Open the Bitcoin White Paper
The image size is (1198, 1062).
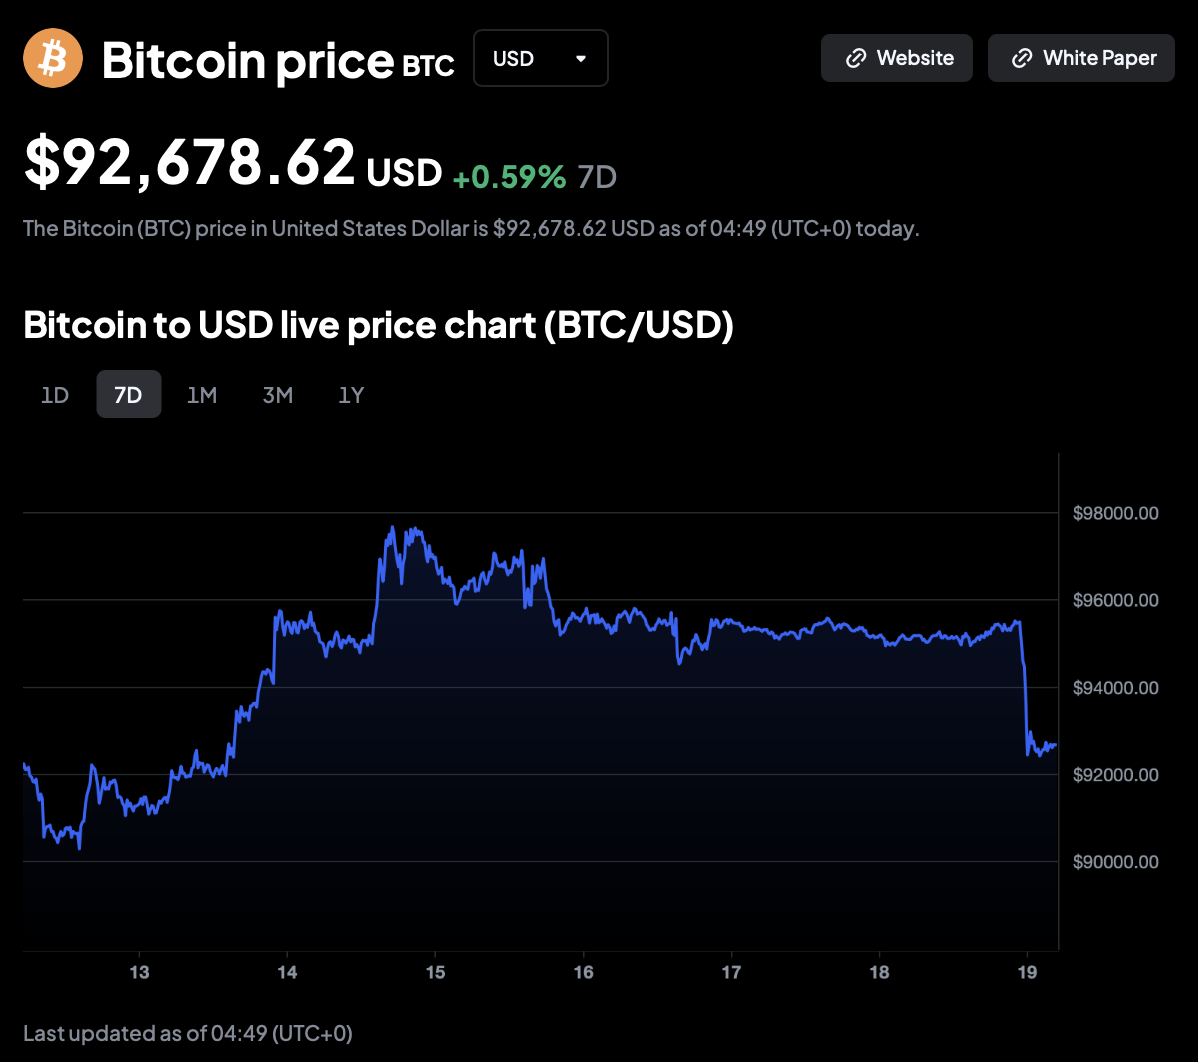(1081, 58)
